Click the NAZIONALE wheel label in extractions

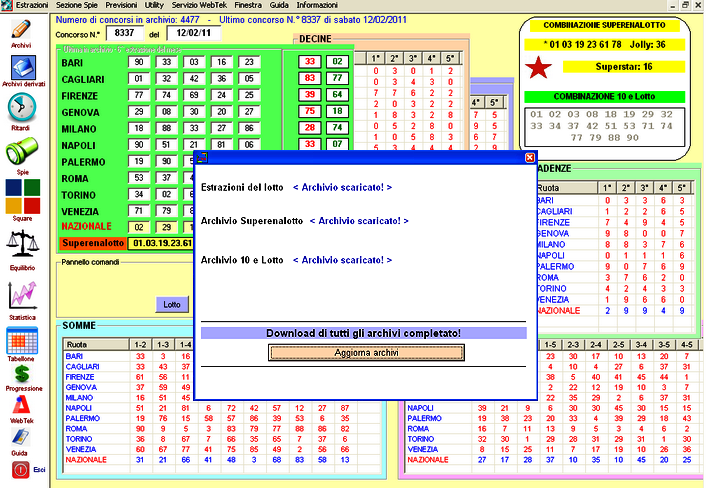click(x=86, y=226)
